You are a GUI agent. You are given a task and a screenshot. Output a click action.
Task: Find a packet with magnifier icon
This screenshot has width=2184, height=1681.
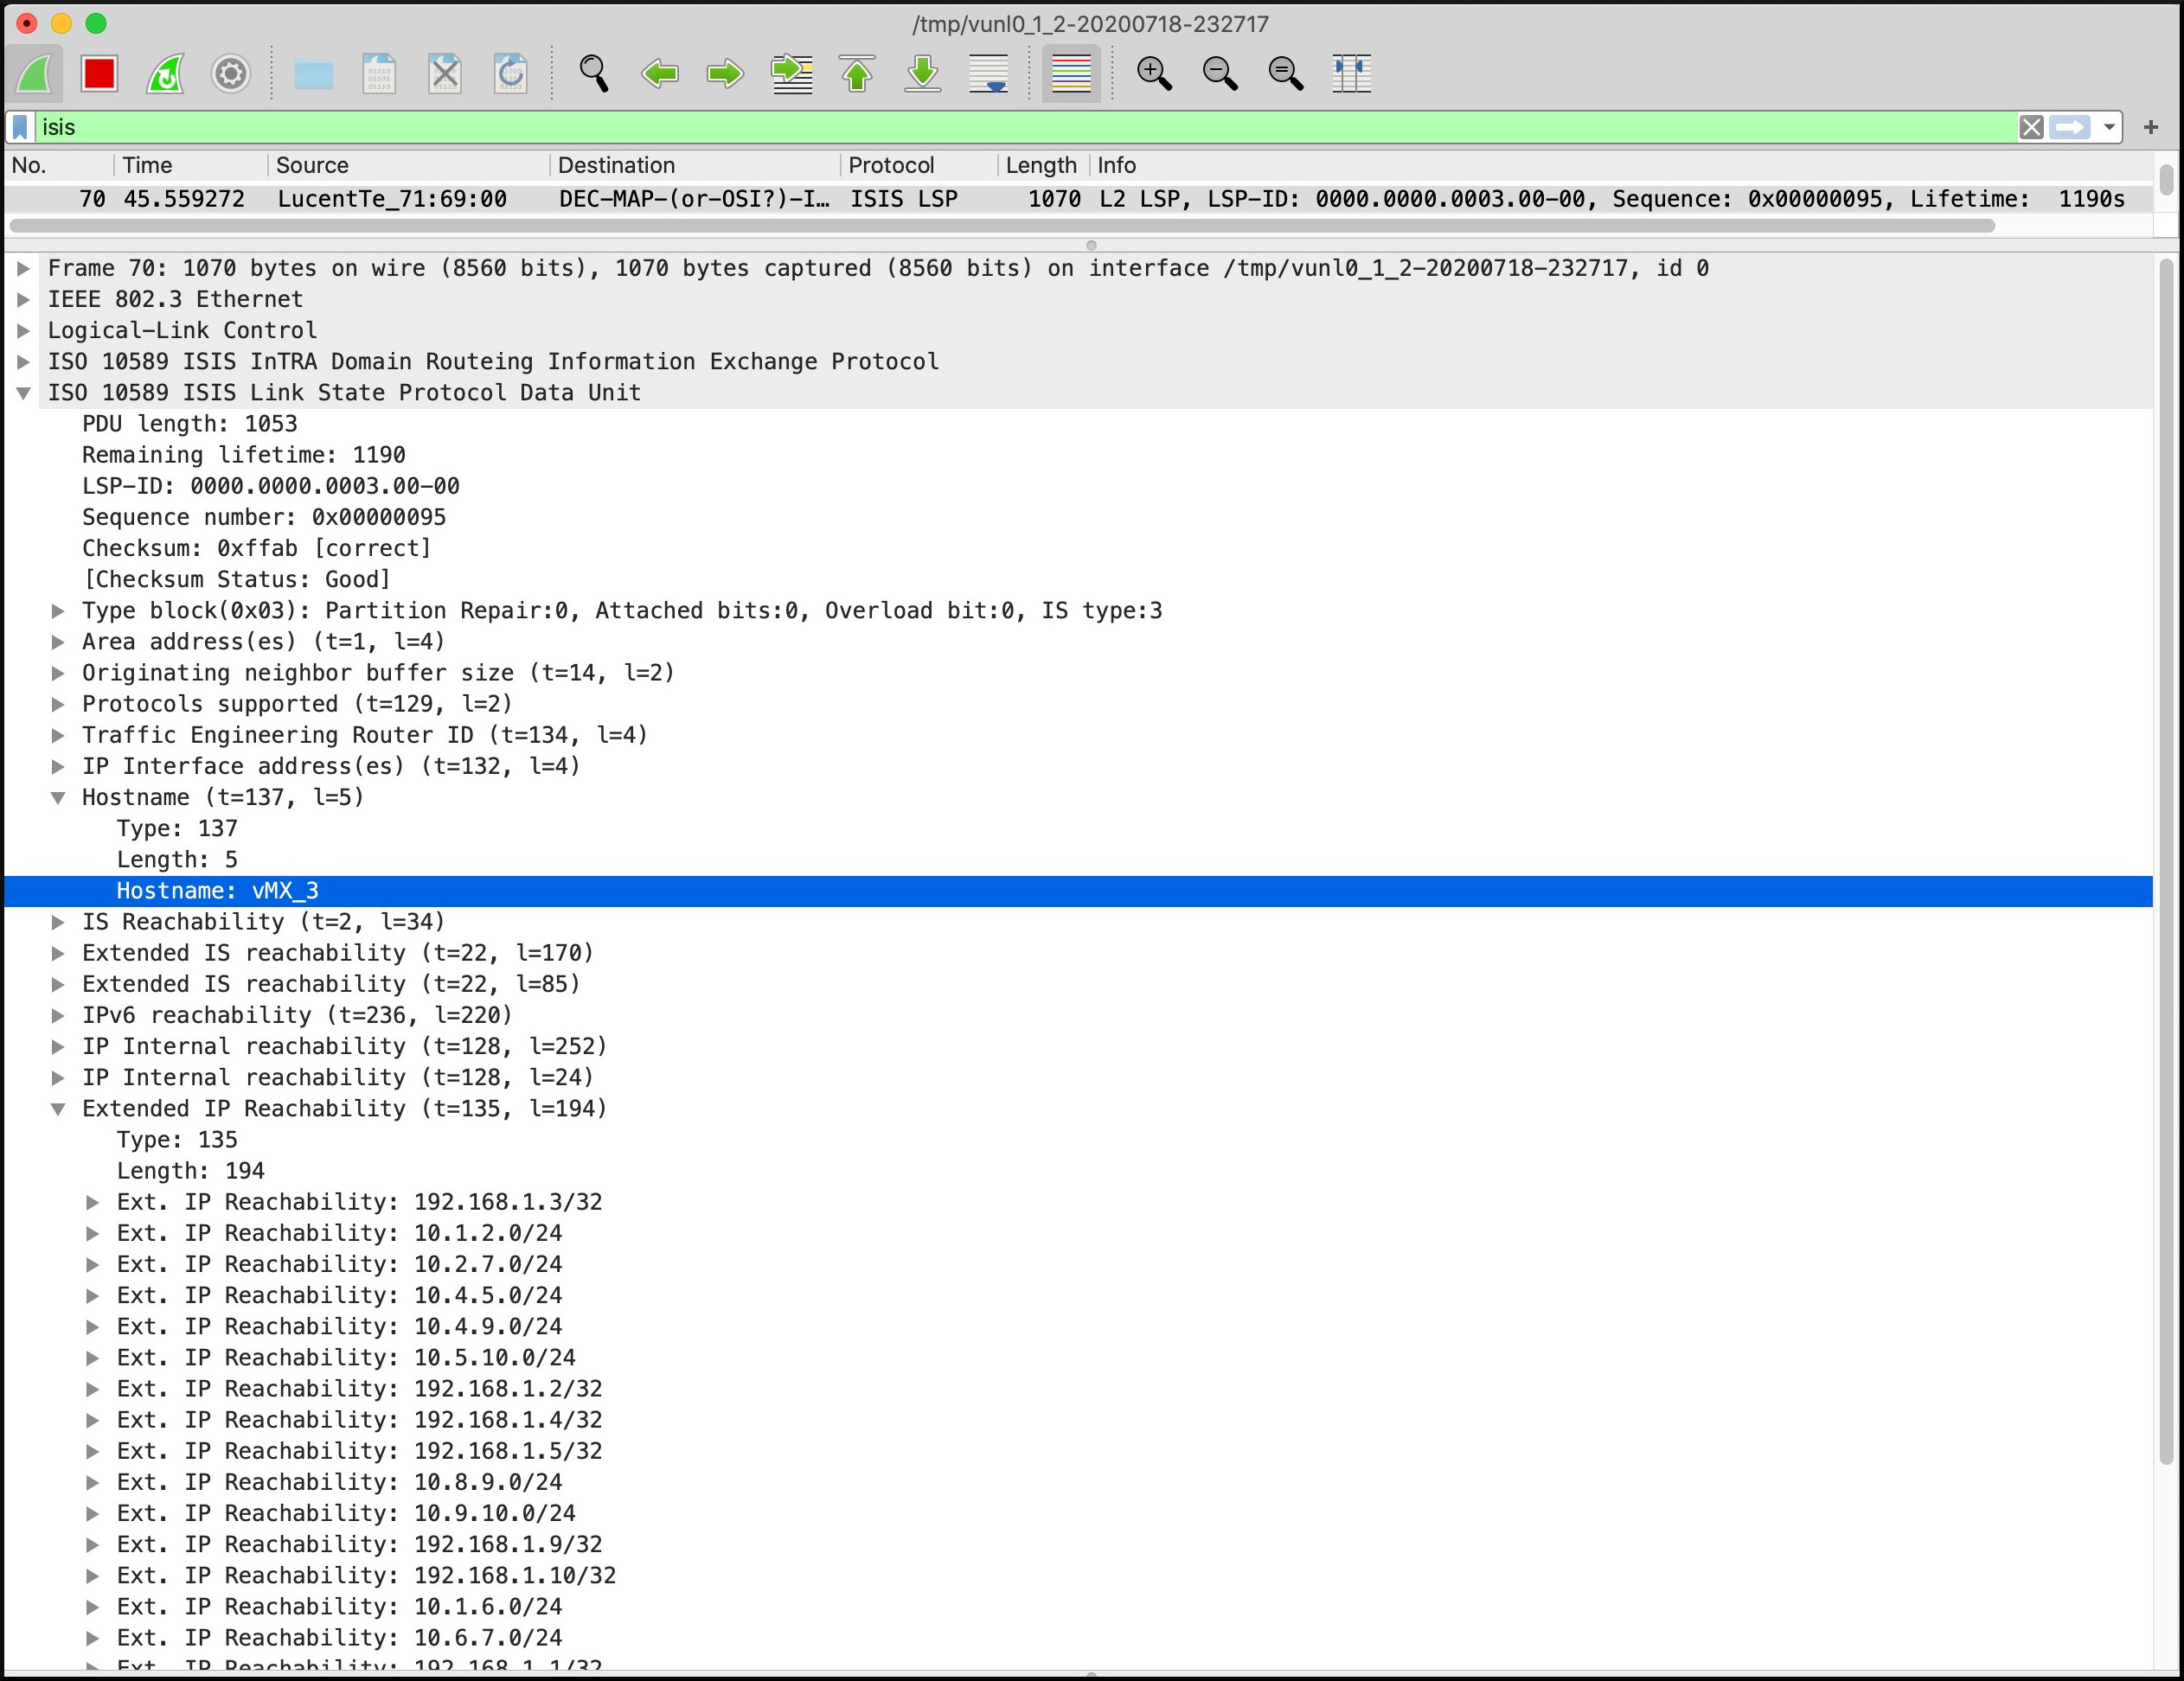tap(594, 74)
